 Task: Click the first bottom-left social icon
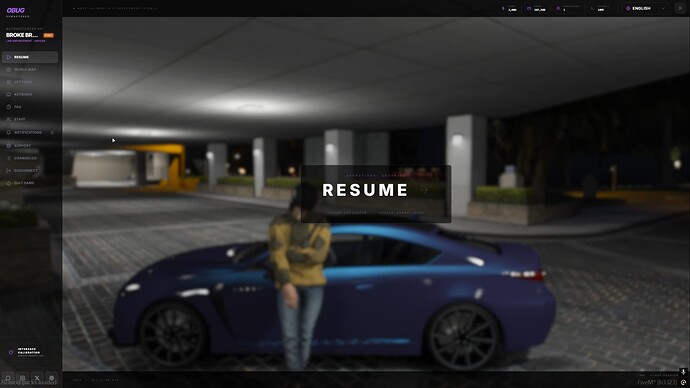tap(8, 378)
